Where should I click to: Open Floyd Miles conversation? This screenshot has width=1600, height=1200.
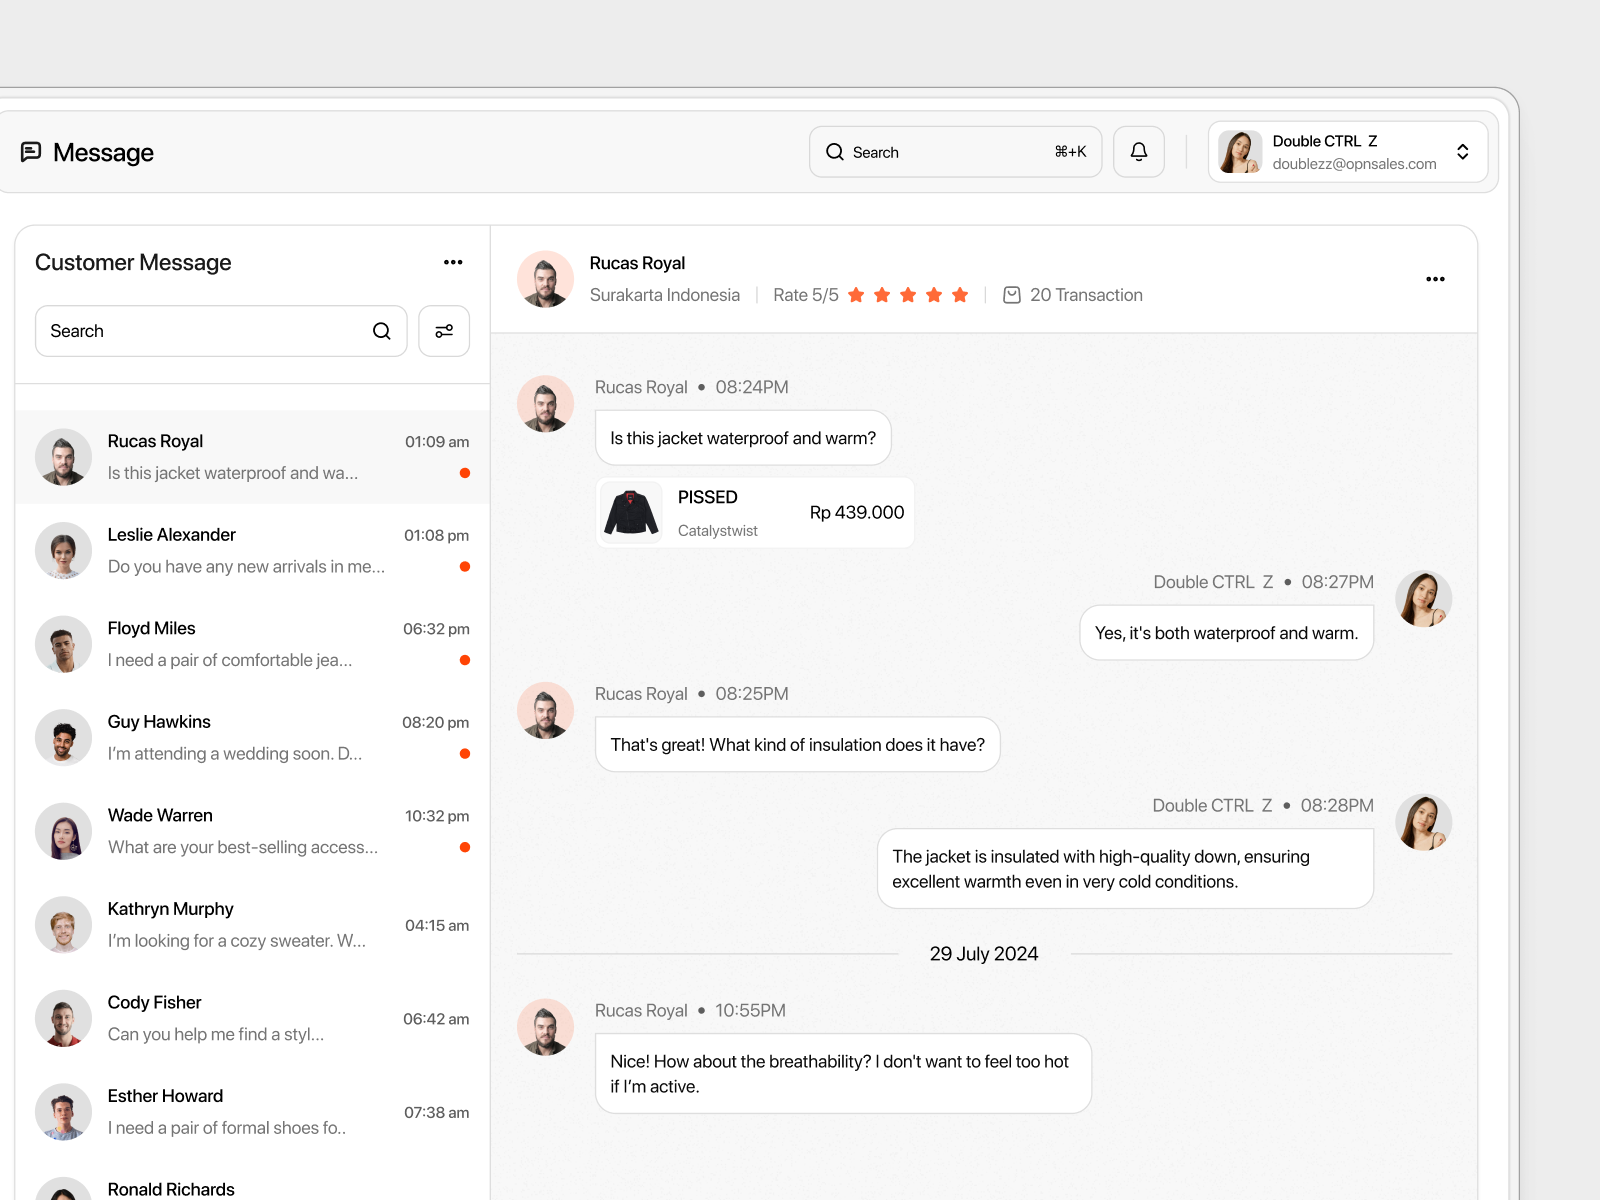(x=252, y=644)
